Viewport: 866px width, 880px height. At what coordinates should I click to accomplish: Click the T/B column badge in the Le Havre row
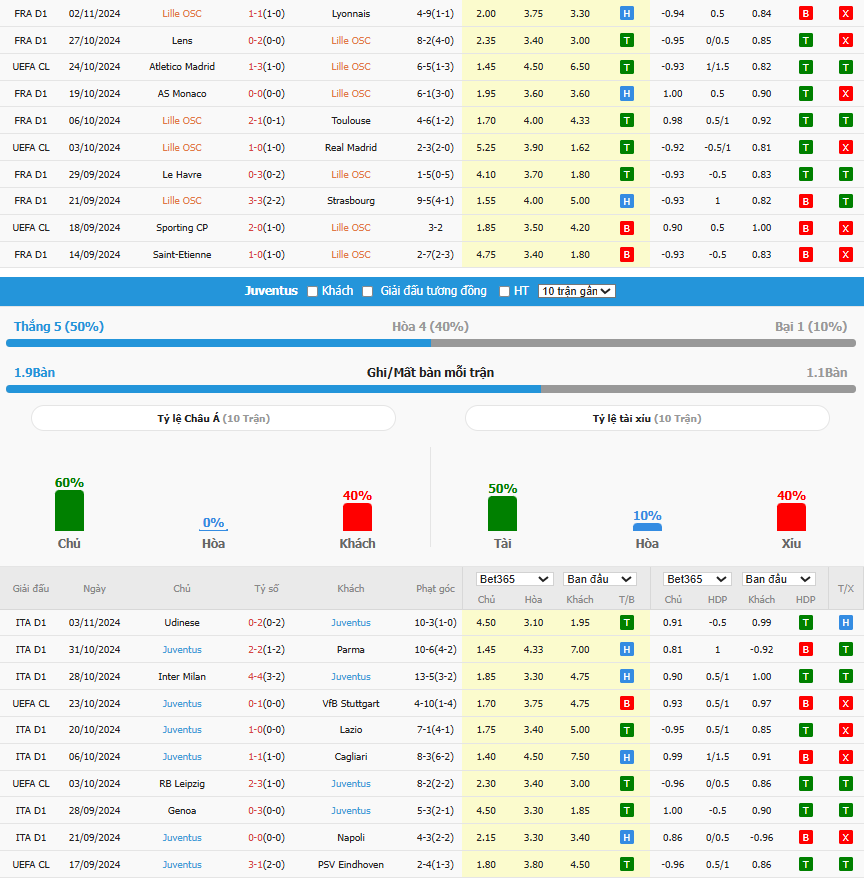coord(626,175)
